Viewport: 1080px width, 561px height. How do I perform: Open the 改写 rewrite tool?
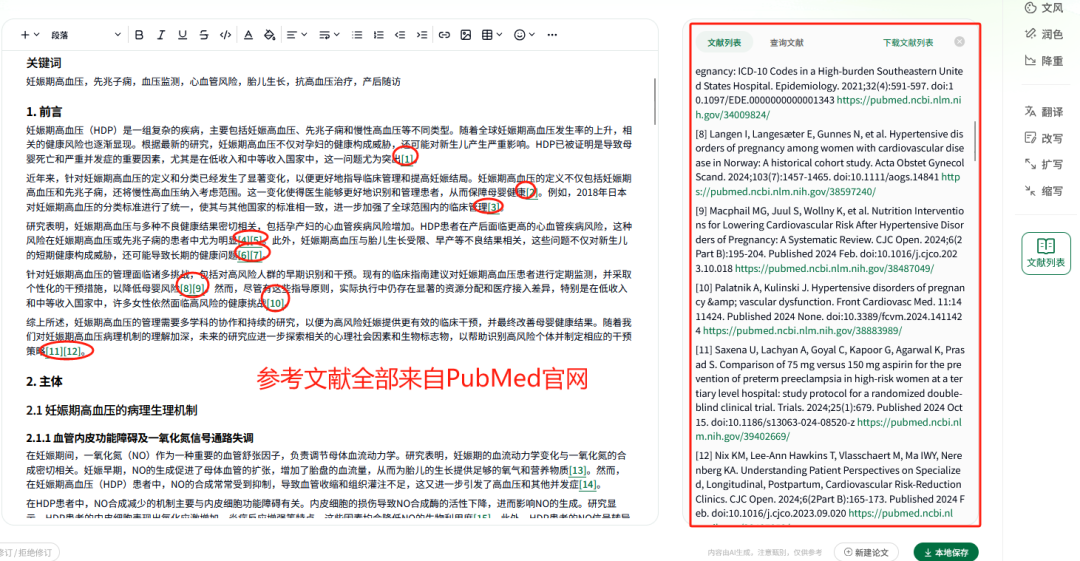[1044, 138]
